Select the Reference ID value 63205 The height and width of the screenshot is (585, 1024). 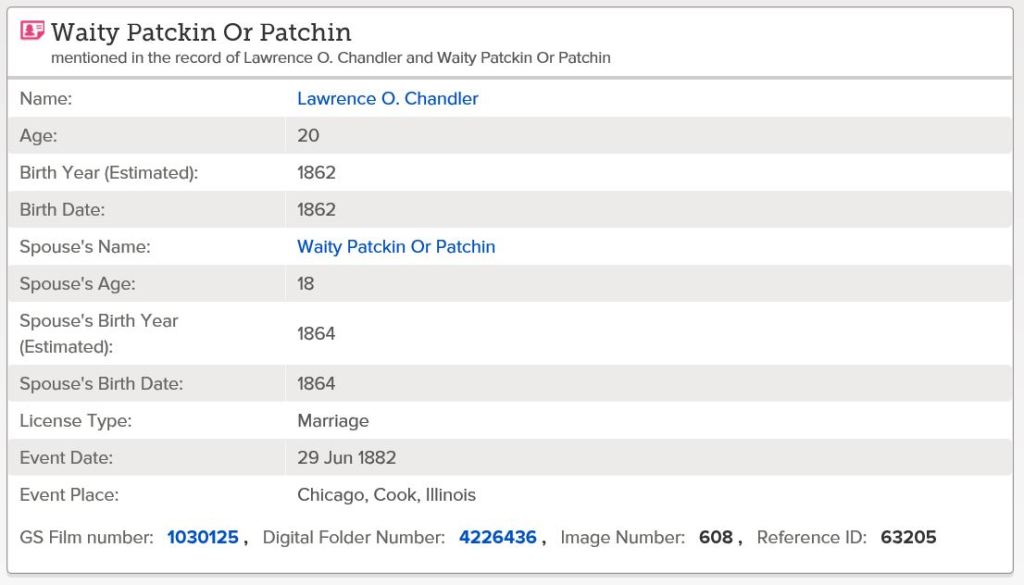[x=908, y=538]
